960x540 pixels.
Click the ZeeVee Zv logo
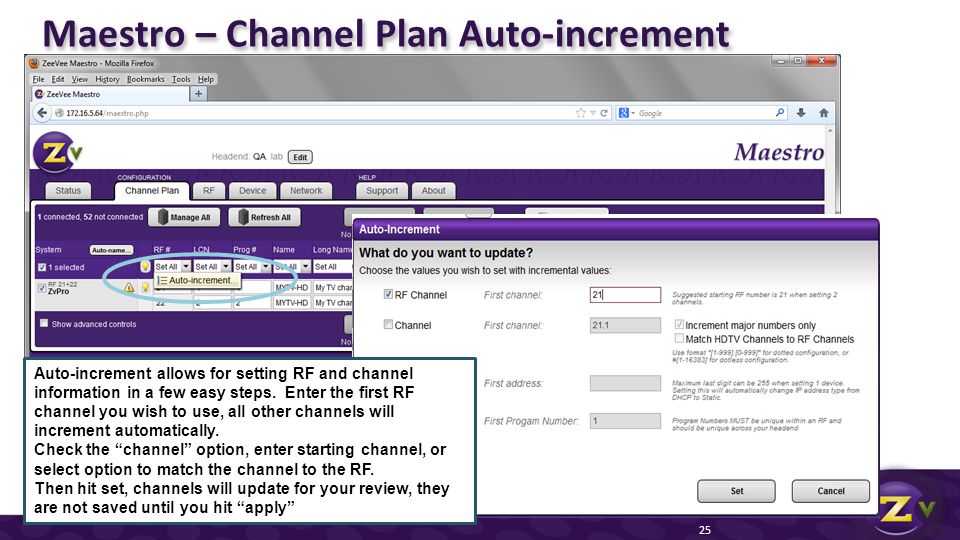point(56,152)
